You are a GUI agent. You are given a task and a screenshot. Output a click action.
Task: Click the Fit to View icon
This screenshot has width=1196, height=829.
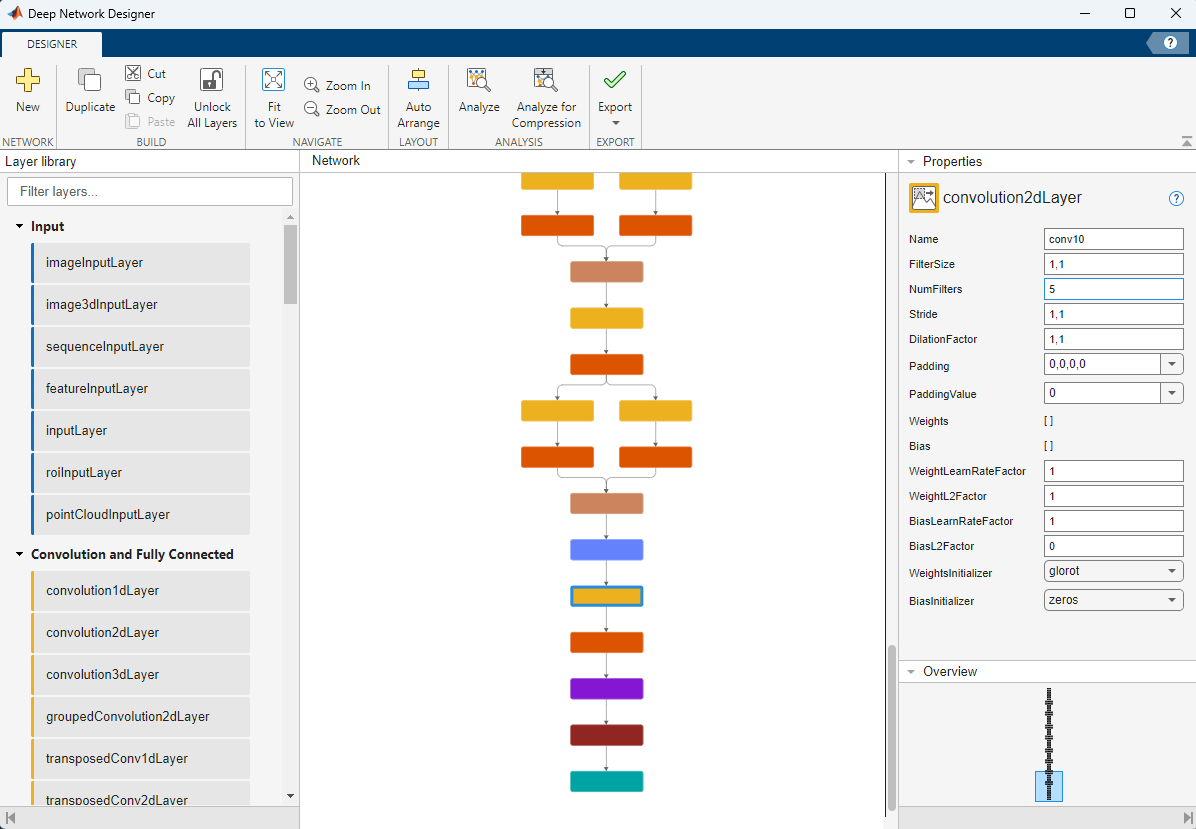[273, 81]
